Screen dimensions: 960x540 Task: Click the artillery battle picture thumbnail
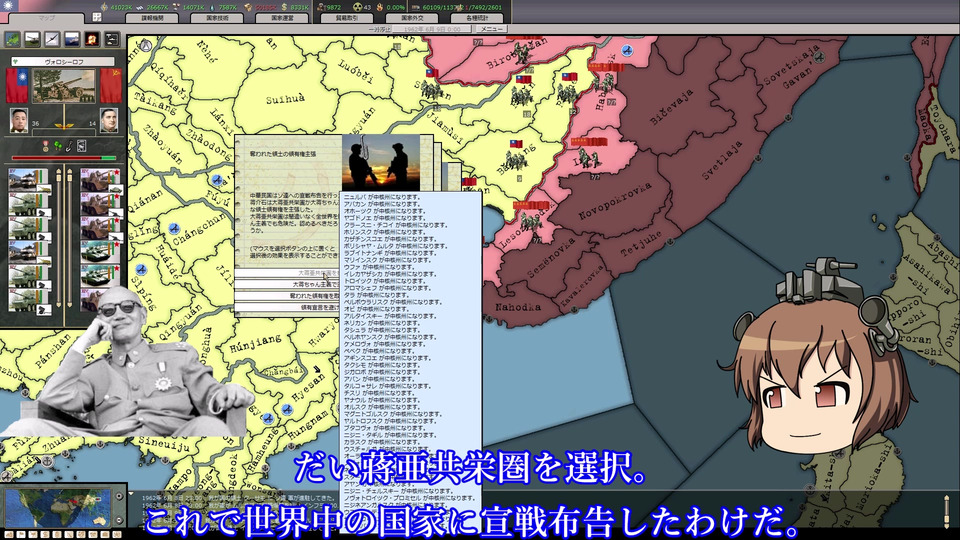pos(64,85)
